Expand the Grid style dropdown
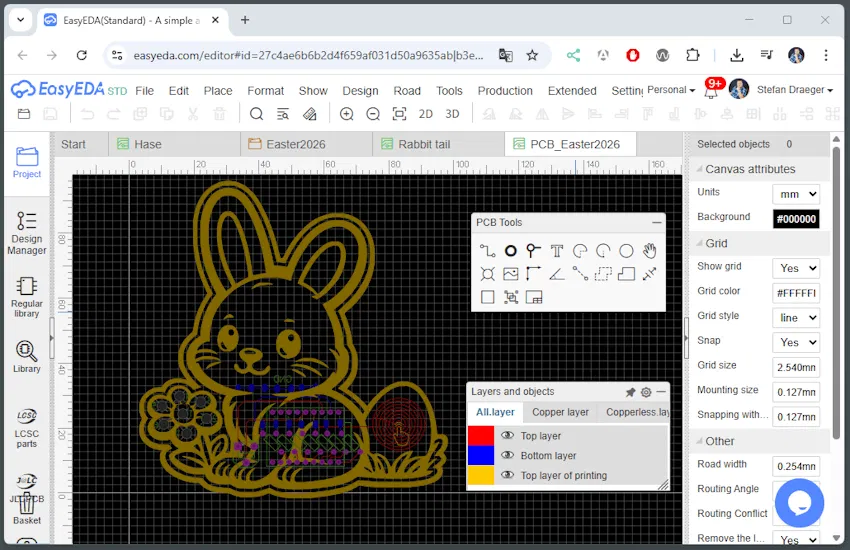 tap(795, 318)
